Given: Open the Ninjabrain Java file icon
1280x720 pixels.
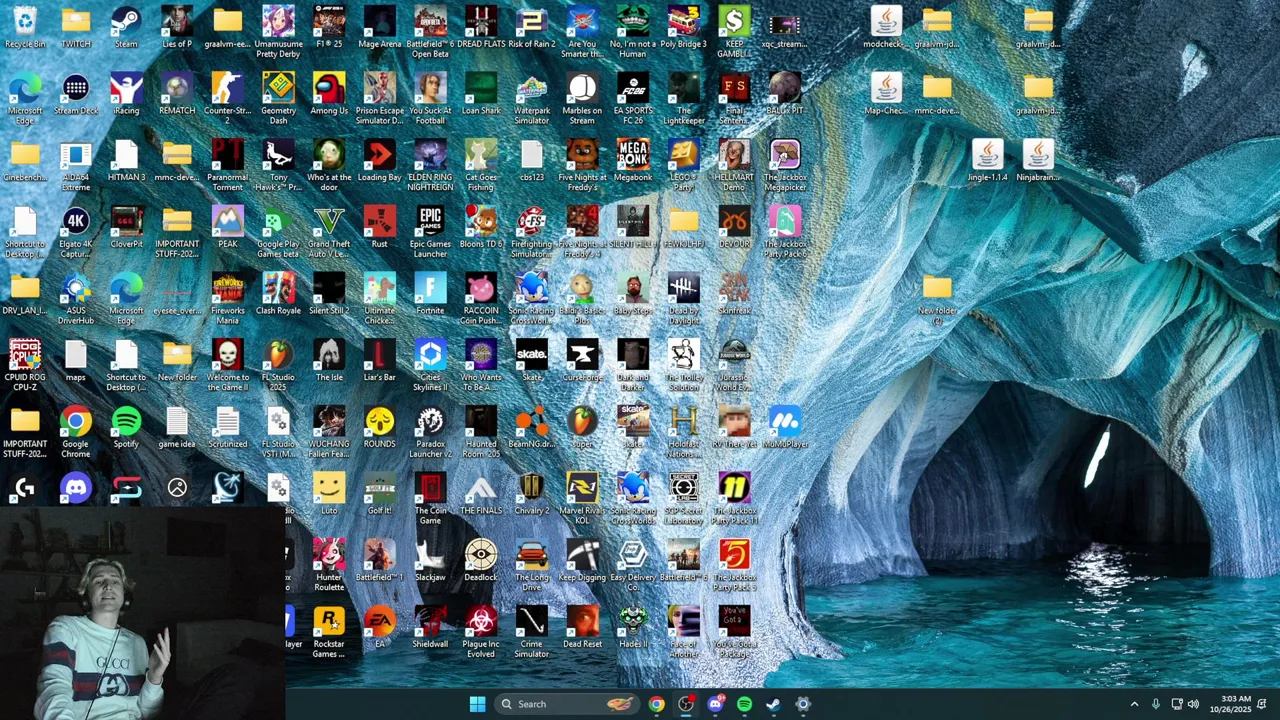Looking at the screenshot, I should (1038, 160).
